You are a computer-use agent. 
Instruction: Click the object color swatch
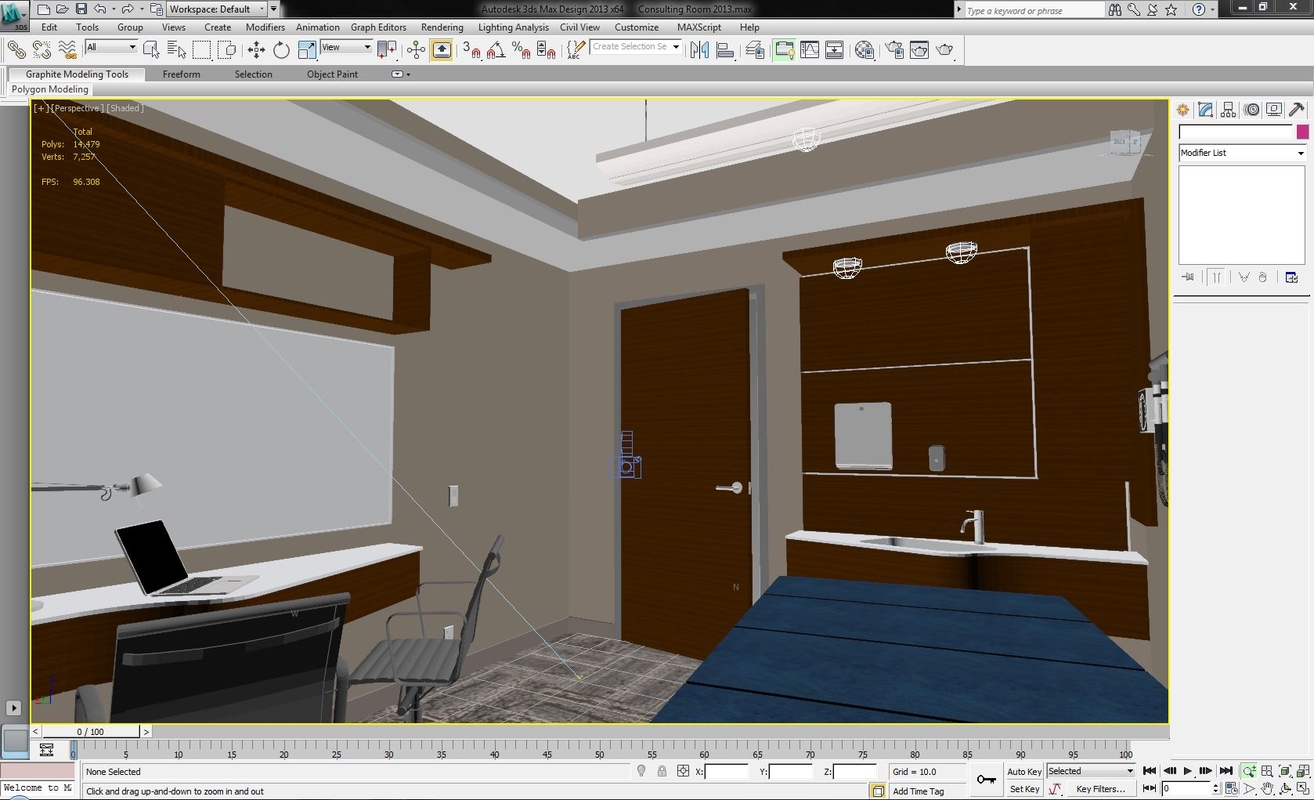point(1302,131)
